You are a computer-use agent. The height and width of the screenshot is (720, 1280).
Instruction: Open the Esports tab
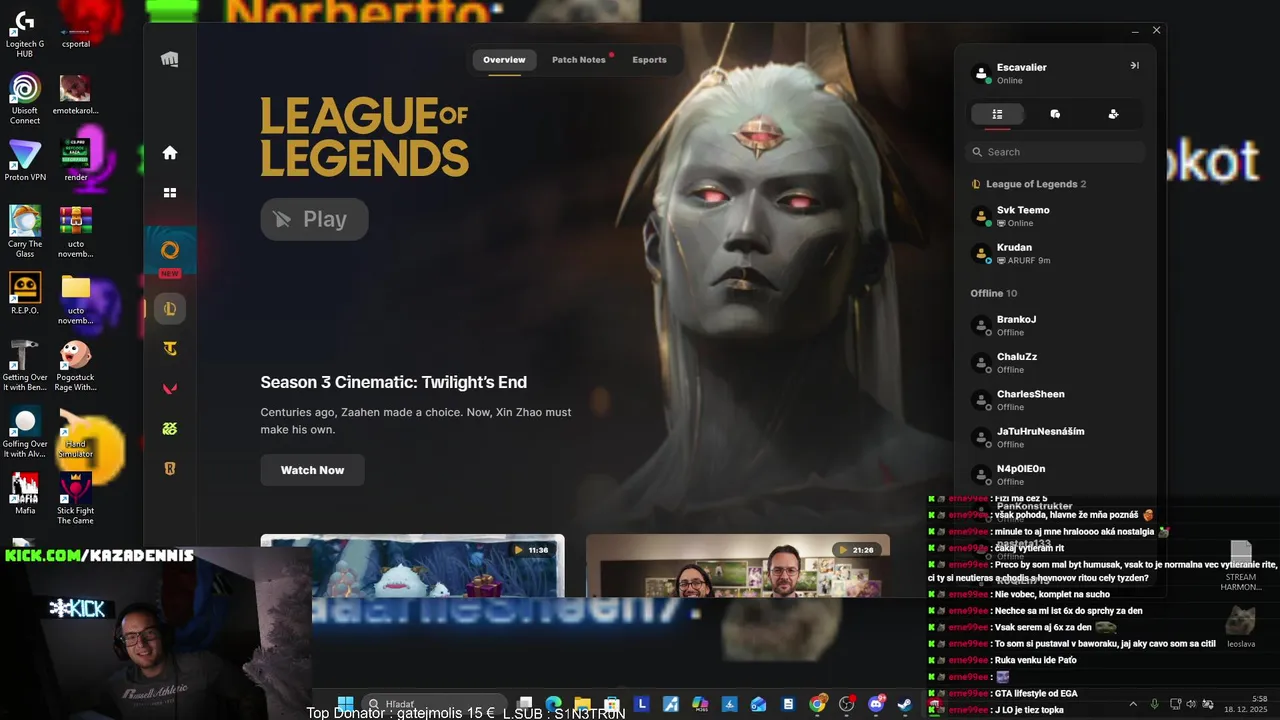(x=649, y=60)
